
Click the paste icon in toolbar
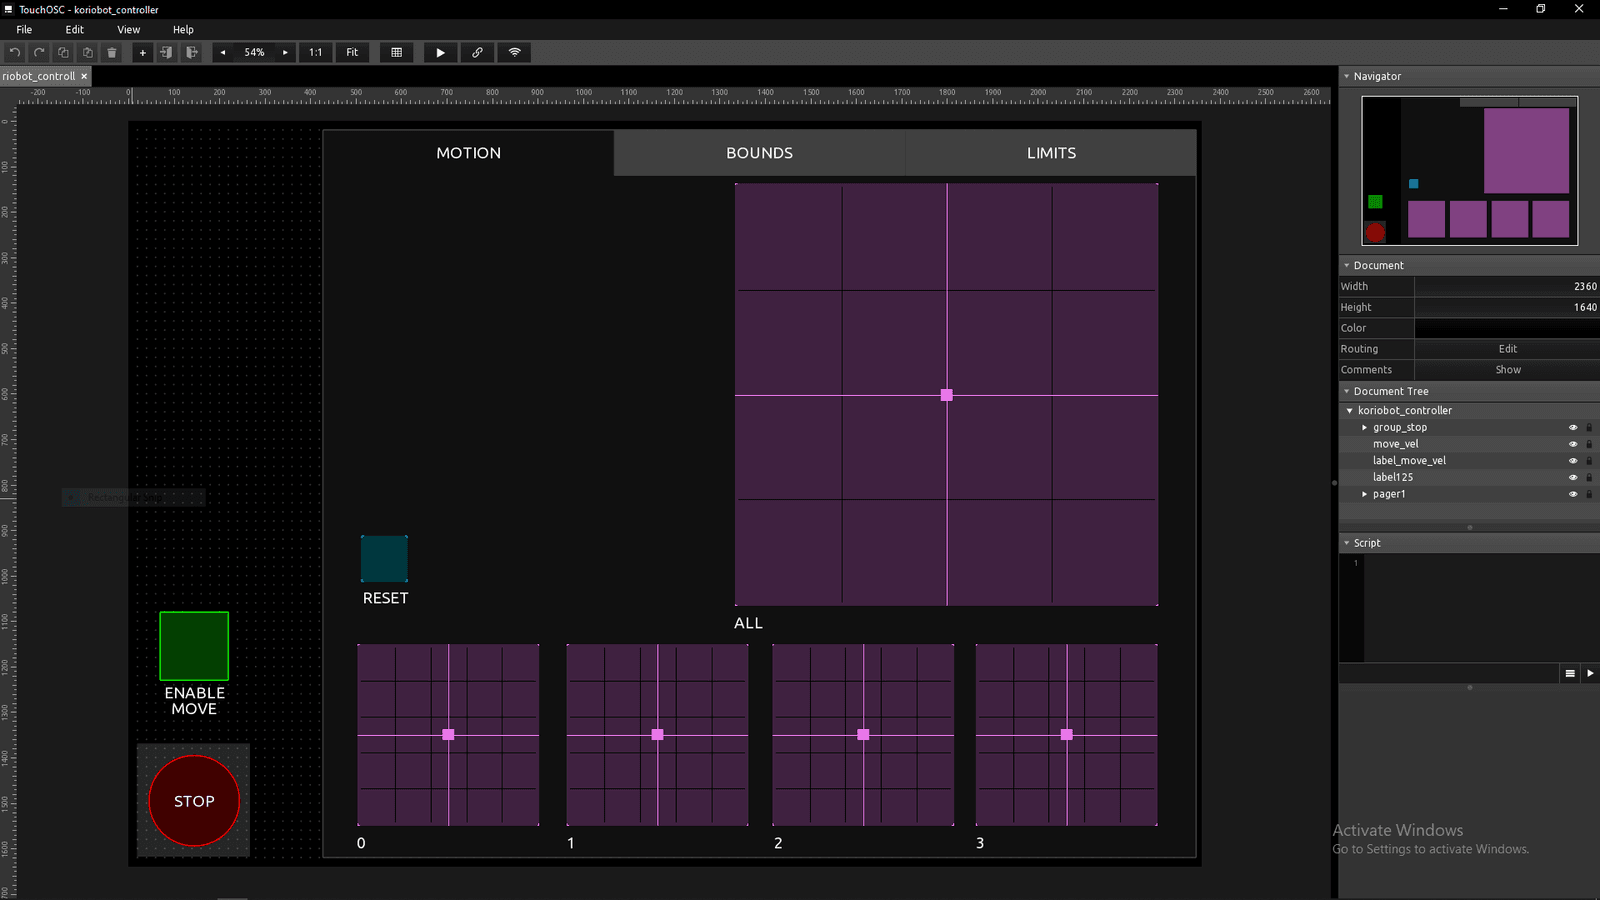[88, 52]
